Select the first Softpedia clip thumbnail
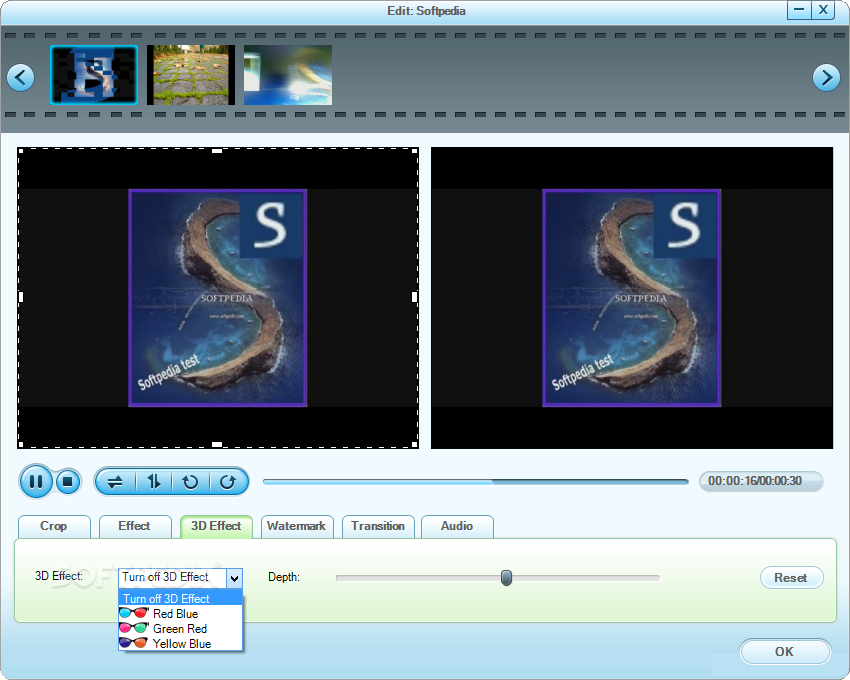The image size is (850, 680). [94, 75]
